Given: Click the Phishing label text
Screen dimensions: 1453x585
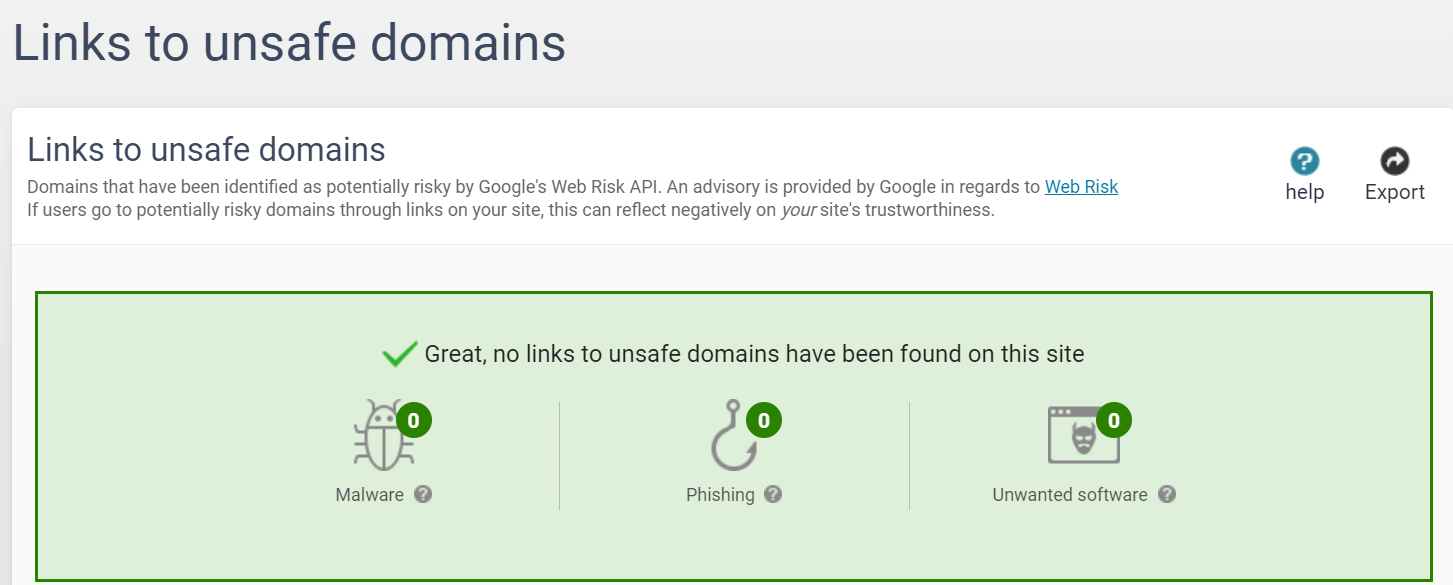Looking at the screenshot, I should [x=720, y=495].
